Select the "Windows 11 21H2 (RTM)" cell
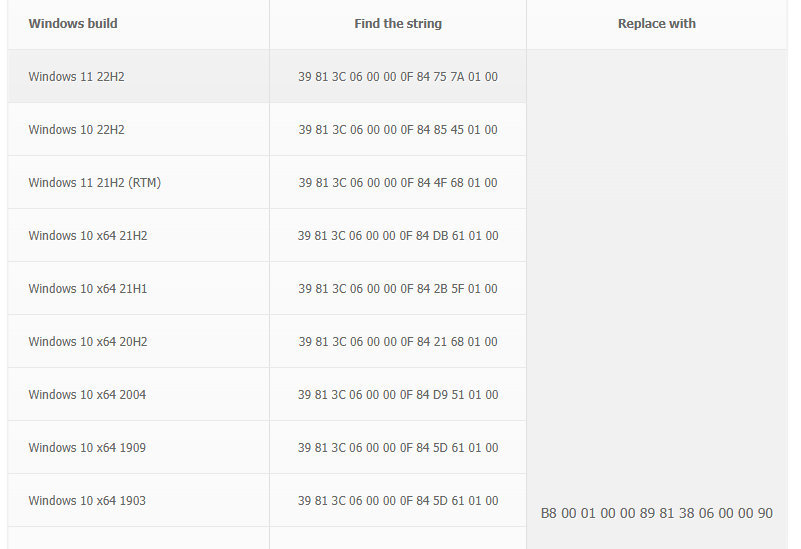The image size is (801, 549). (138, 183)
